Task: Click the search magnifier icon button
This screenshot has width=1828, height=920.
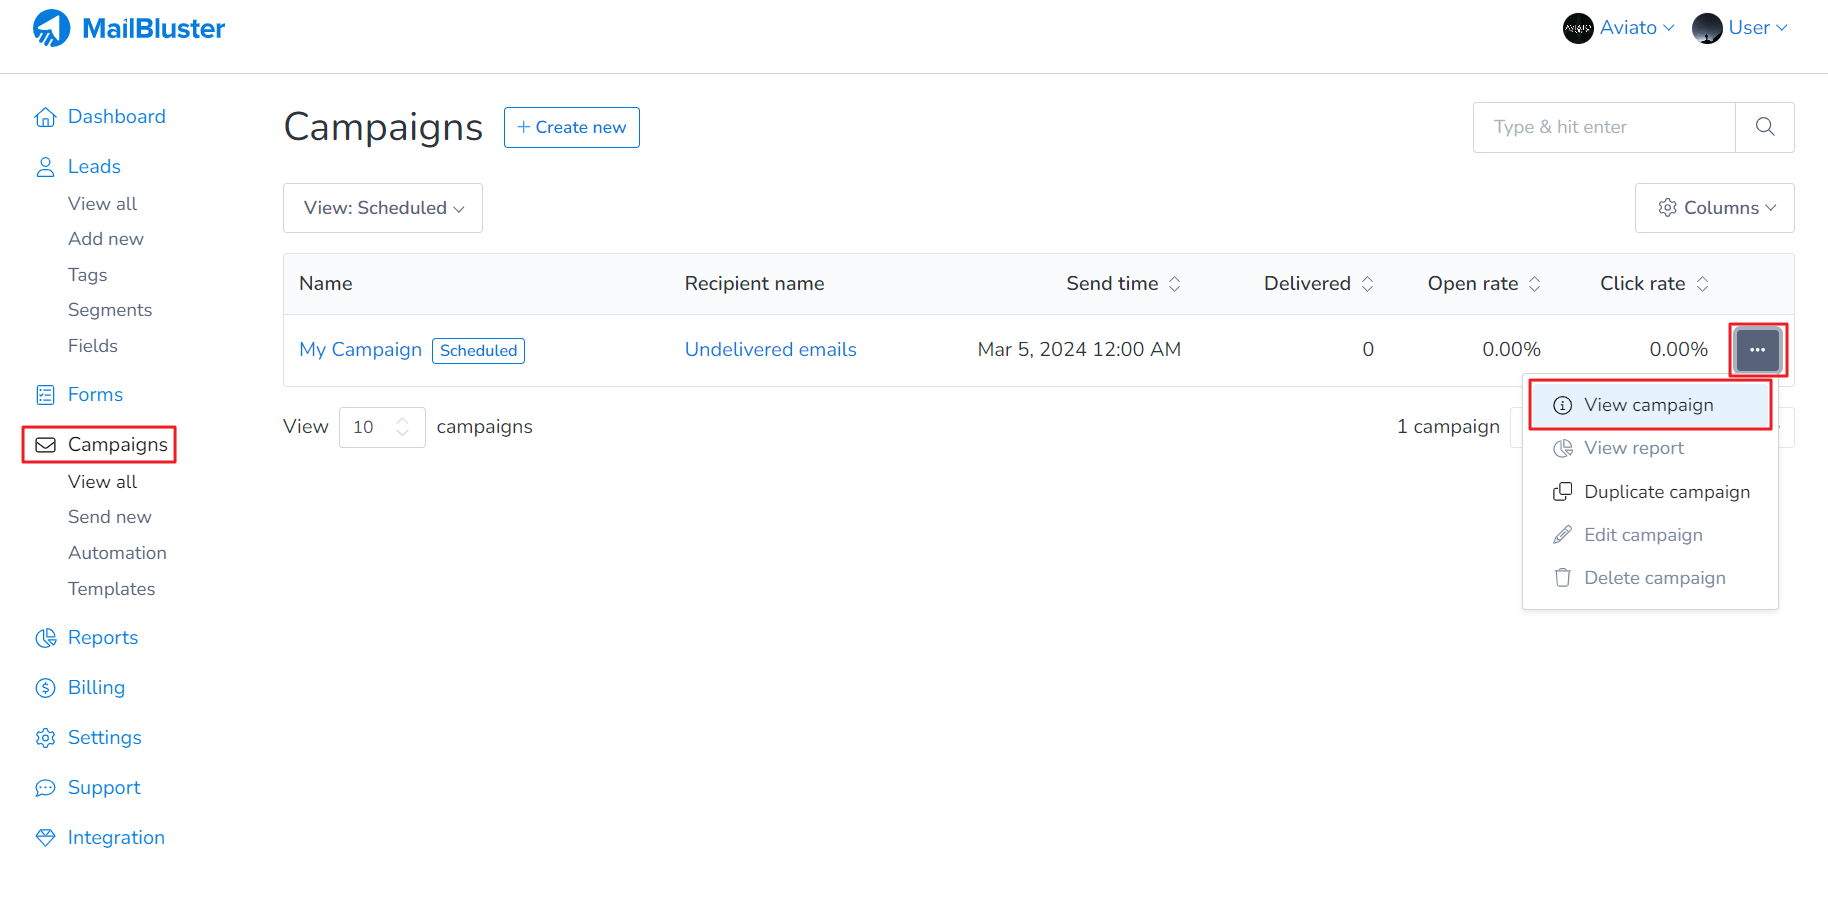Action: 1765,127
